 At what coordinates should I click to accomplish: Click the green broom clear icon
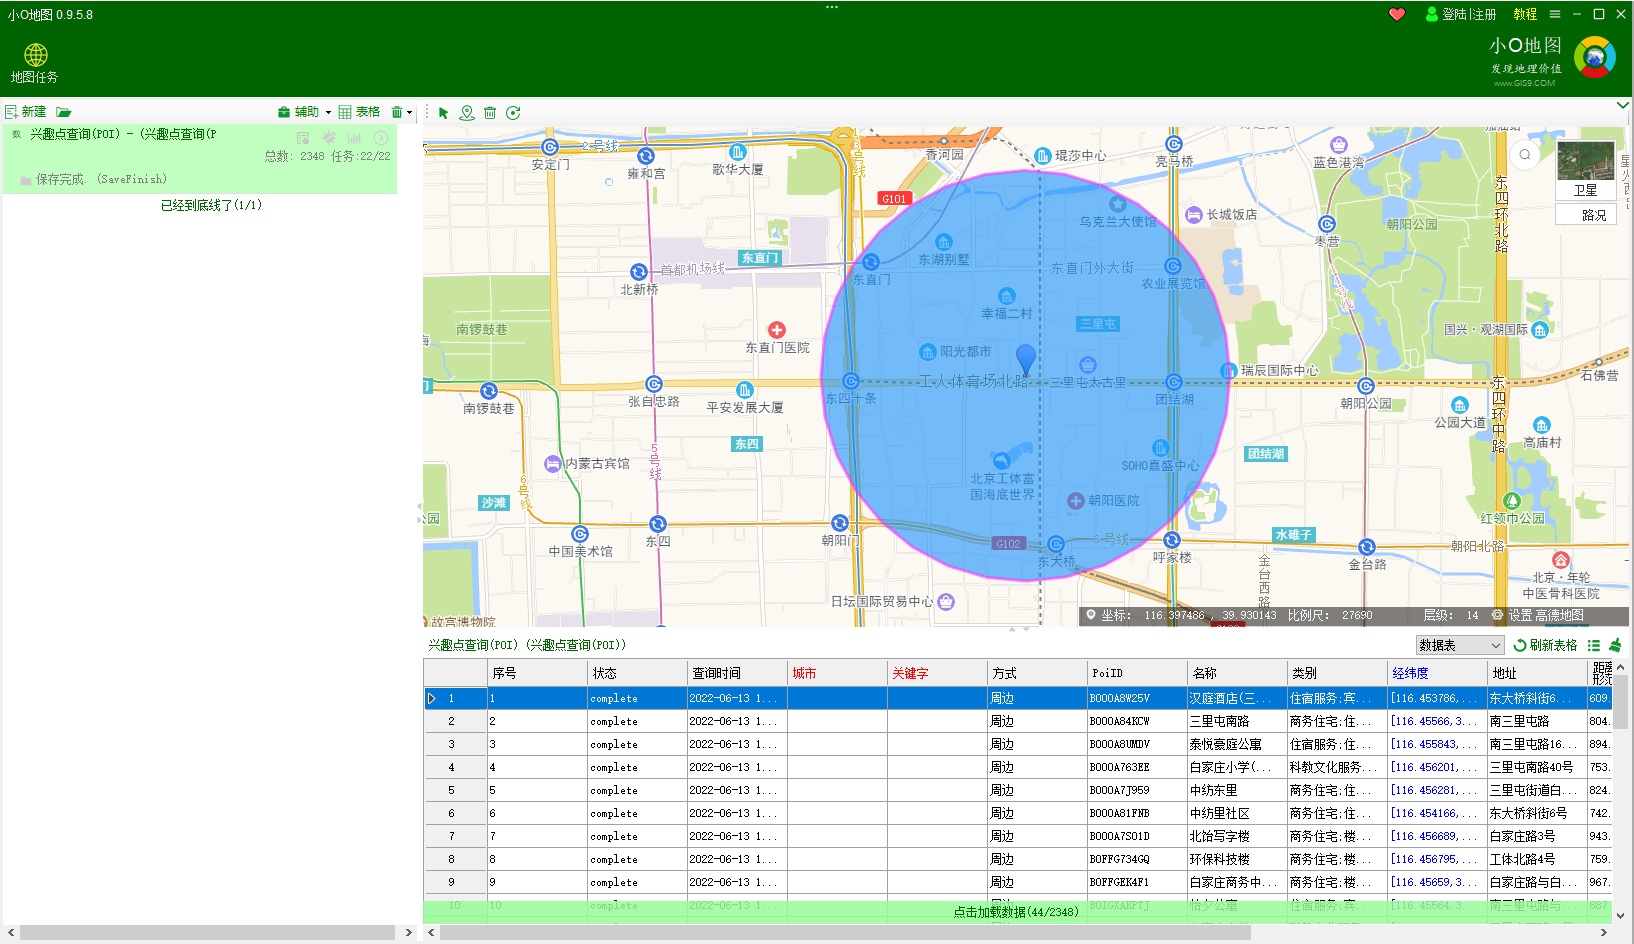(x=1615, y=646)
